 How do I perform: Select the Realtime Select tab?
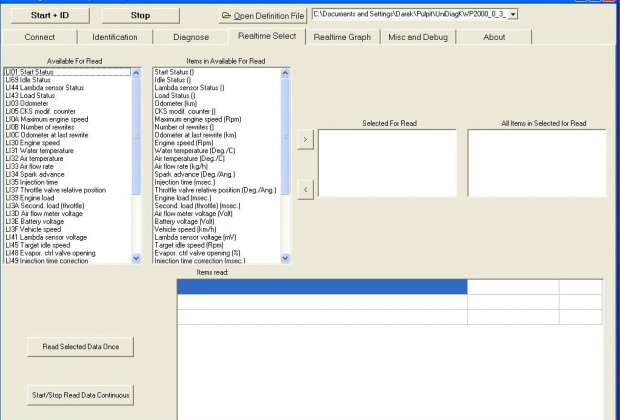267,36
